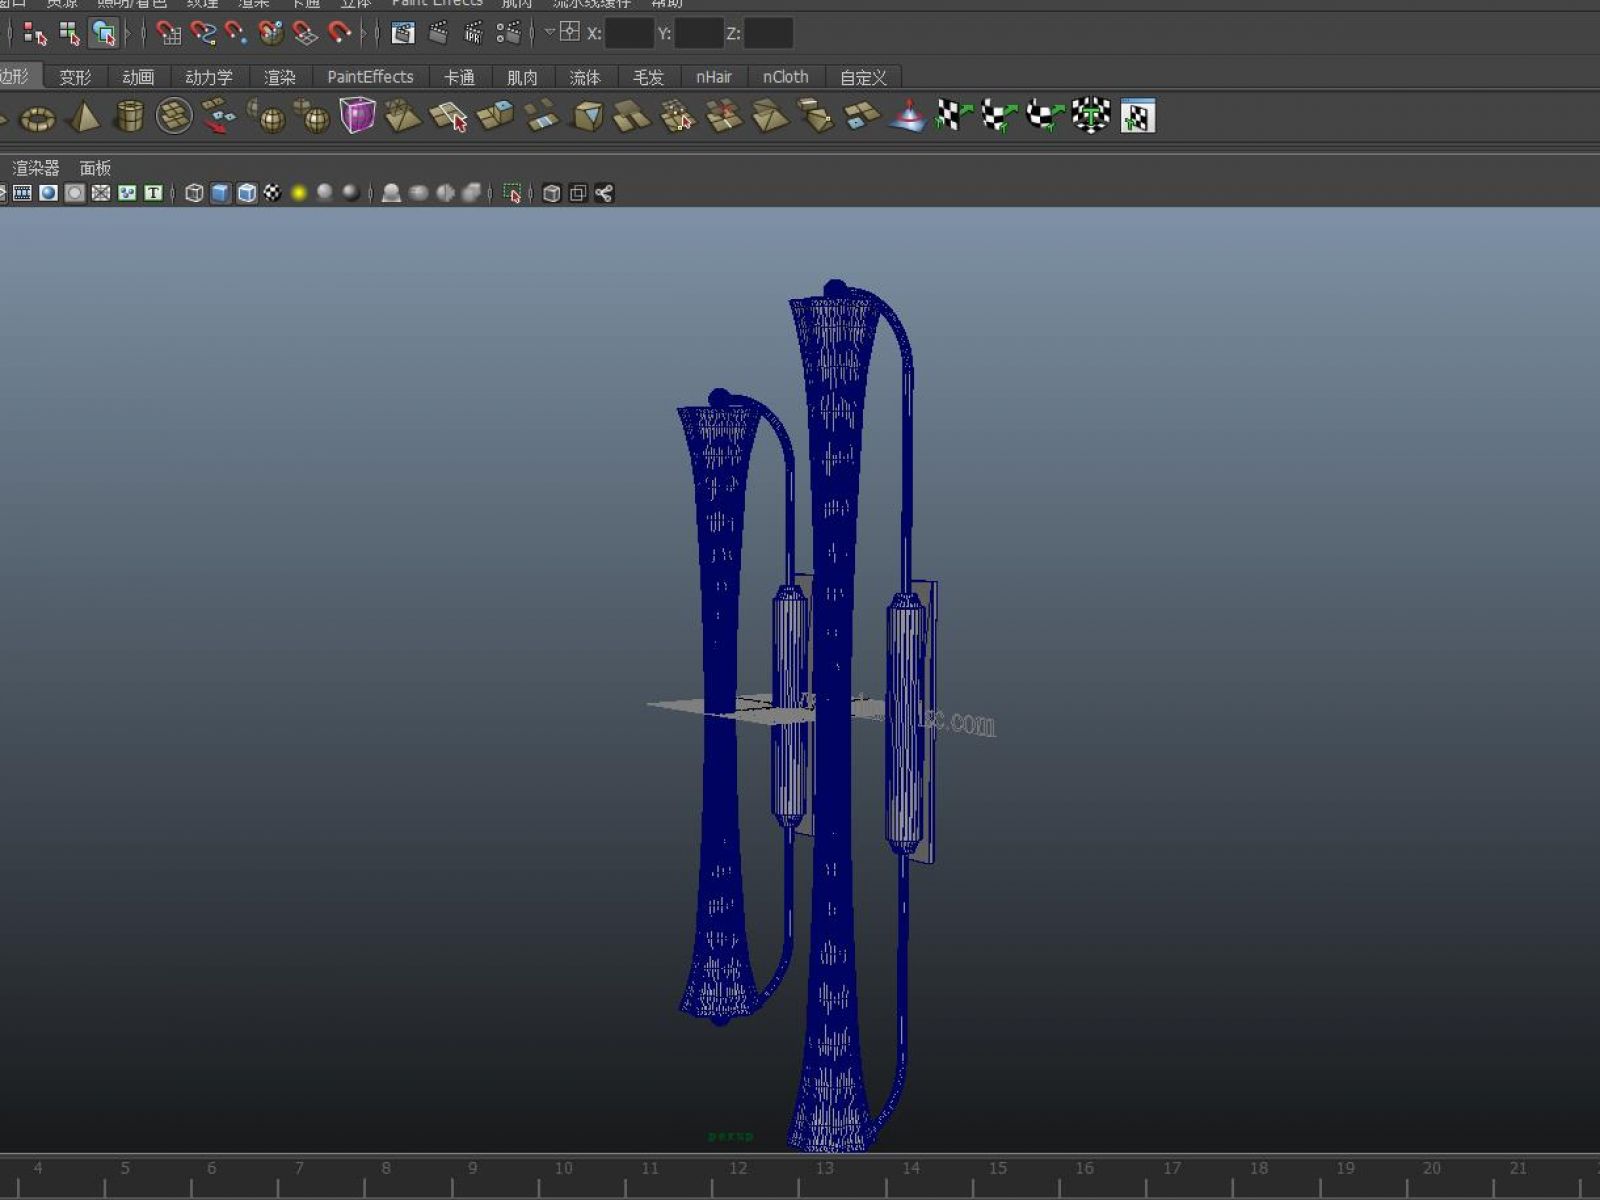Click the Z coordinate input field
The height and width of the screenshot is (1200, 1600).
pos(768,34)
